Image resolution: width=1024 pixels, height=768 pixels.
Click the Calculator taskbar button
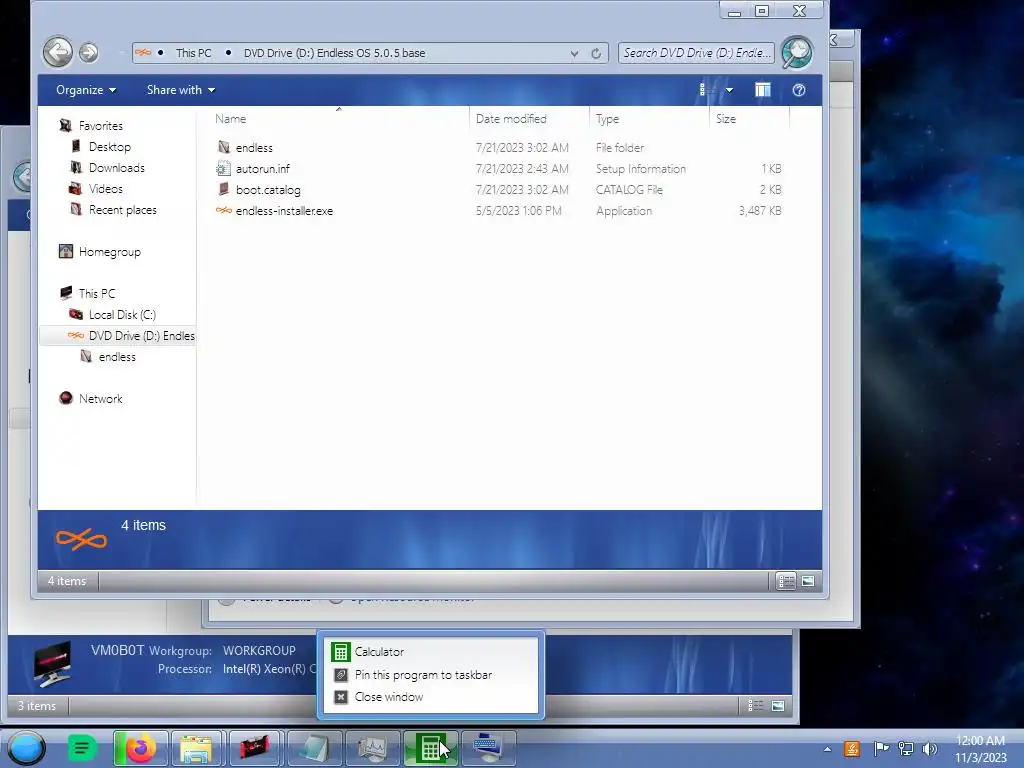(430, 748)
